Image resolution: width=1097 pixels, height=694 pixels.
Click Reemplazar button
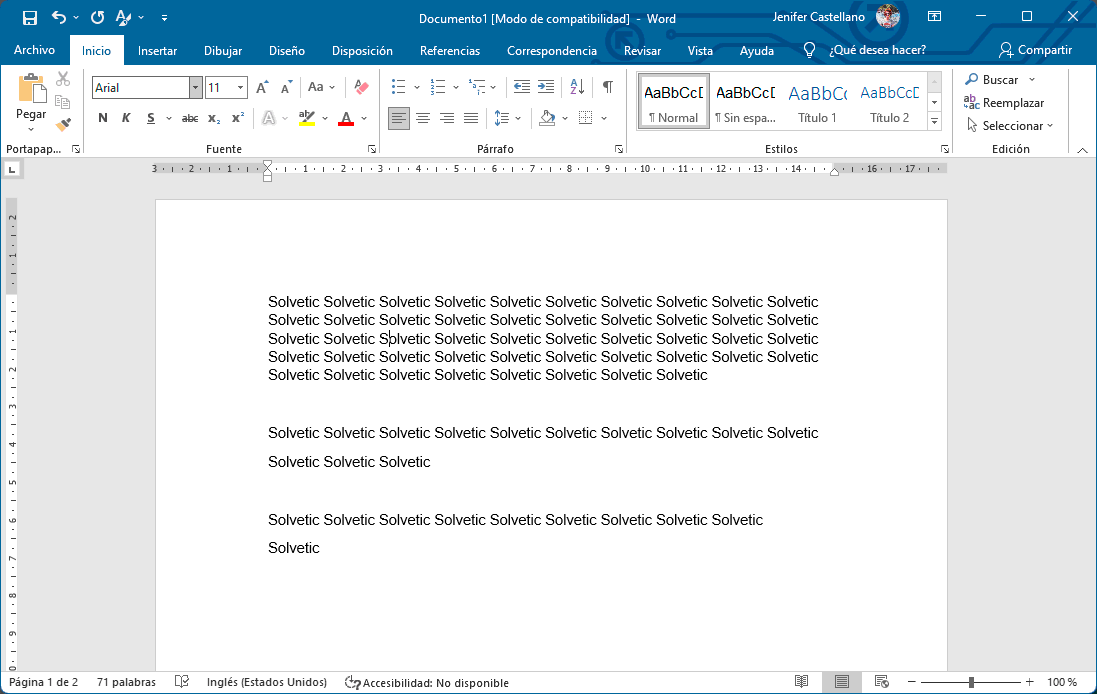(x=1004, y=103)
